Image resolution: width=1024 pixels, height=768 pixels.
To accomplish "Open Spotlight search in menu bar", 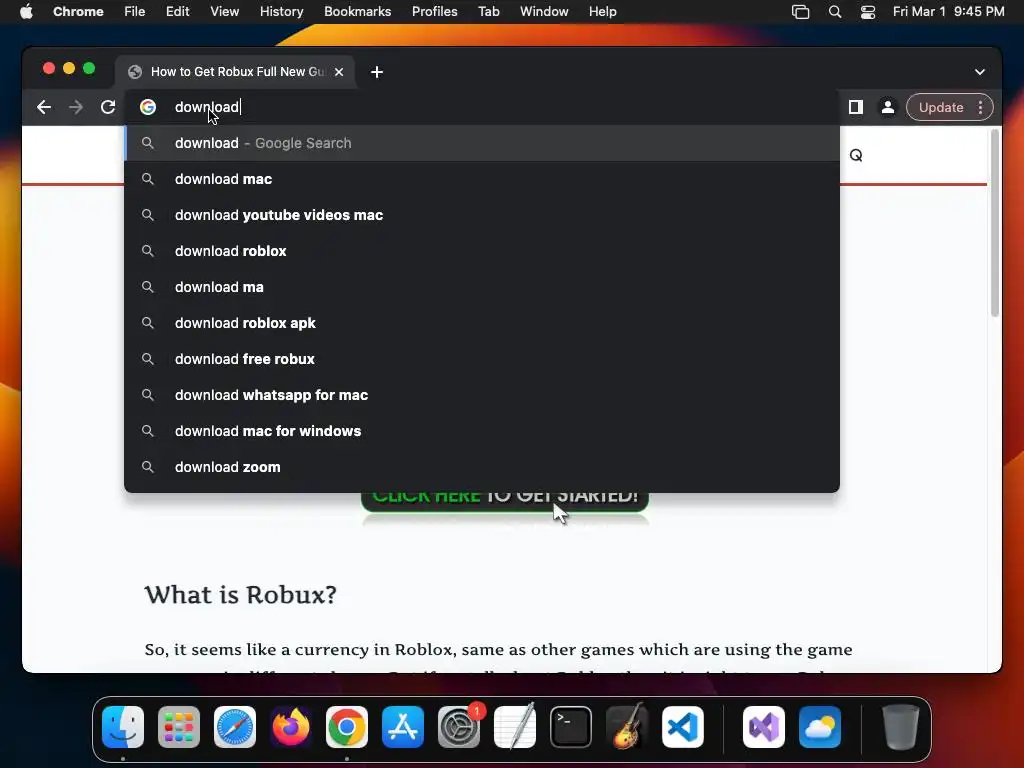I will click(x=835, y=12).
